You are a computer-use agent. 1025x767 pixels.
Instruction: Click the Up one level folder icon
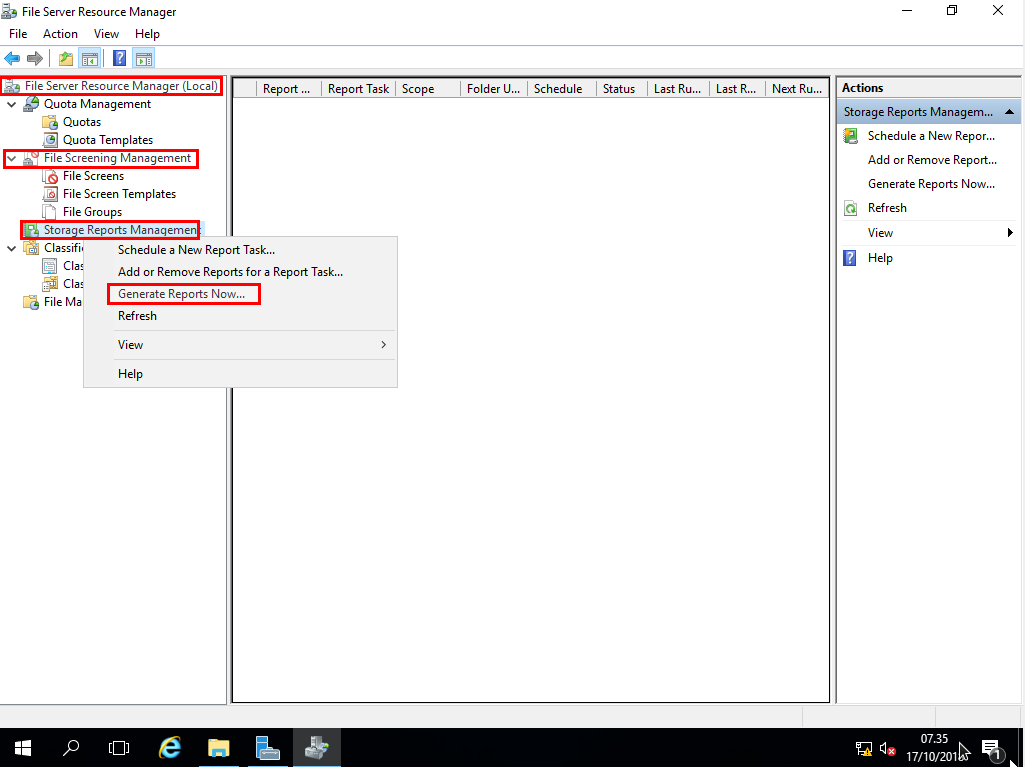pos(65,59)
